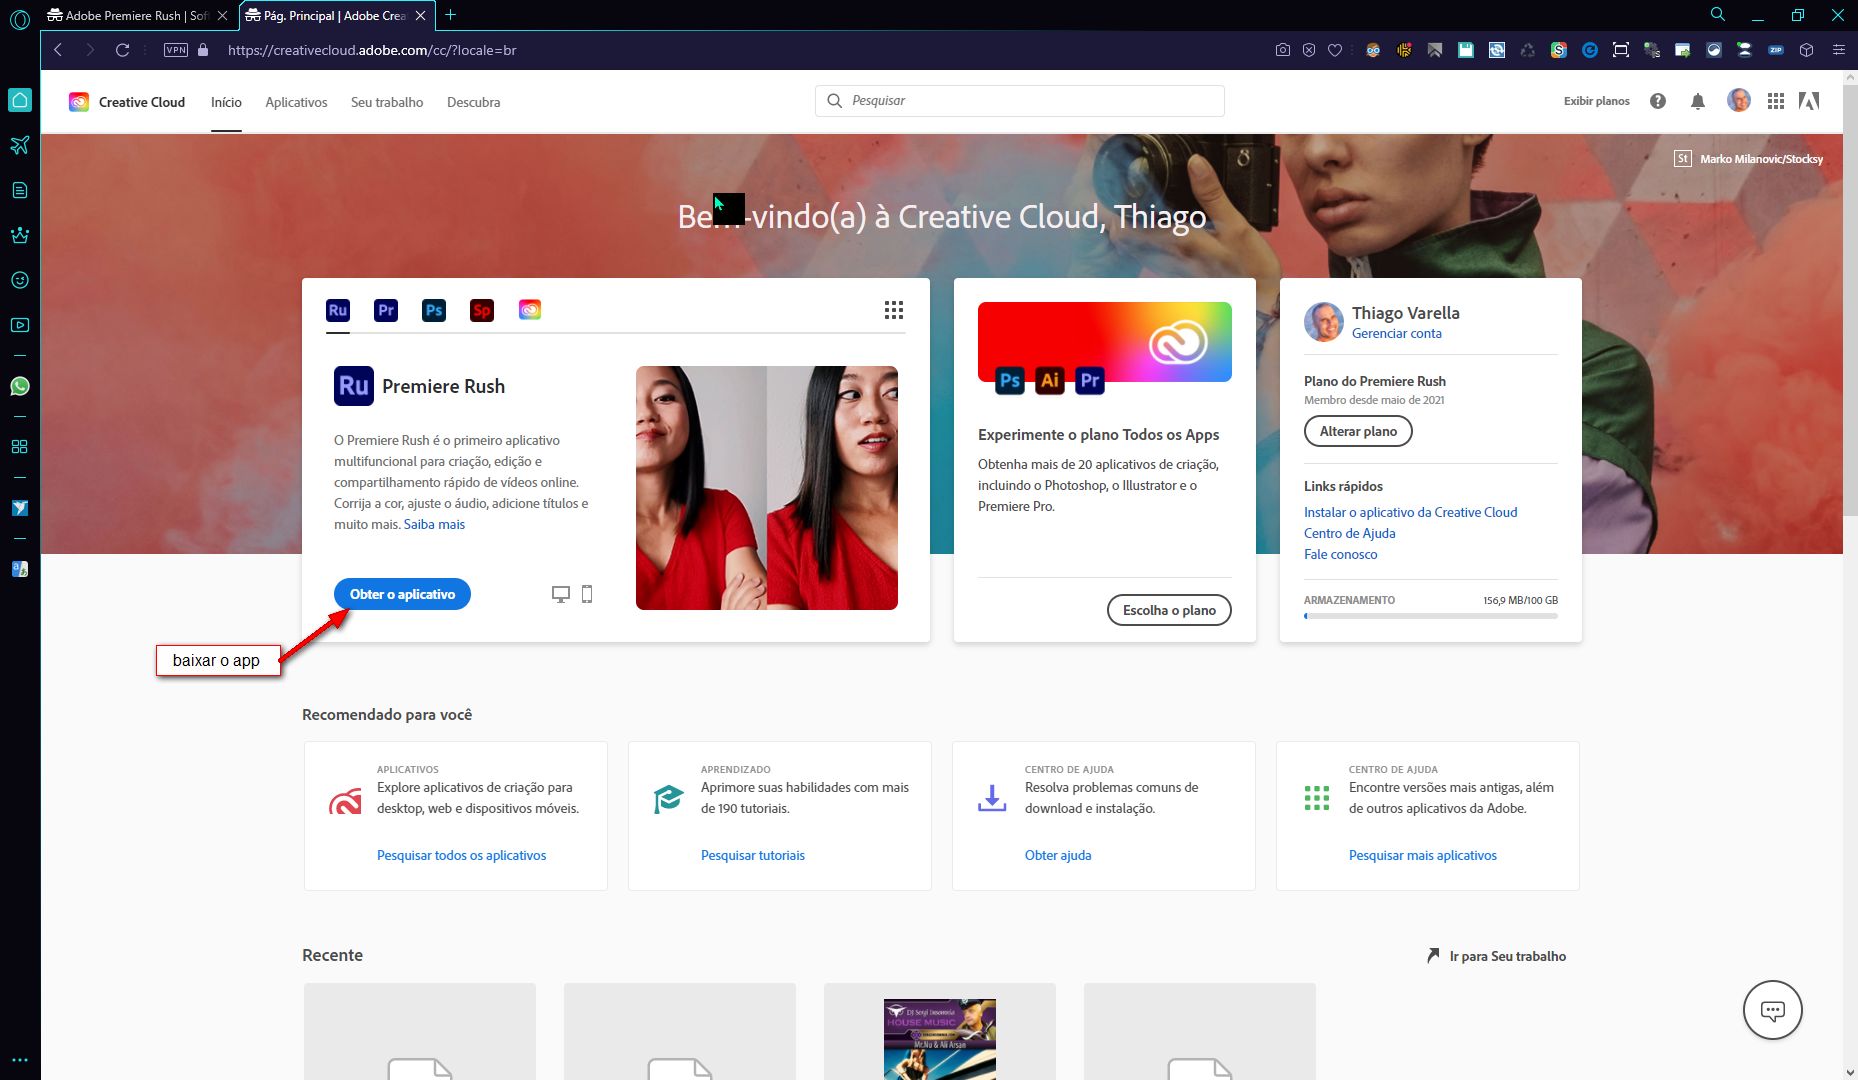Search tabs with the magnifier icon in tab bar
The width and height of the screenshot is (1858, 1080).
[1717, 15]
